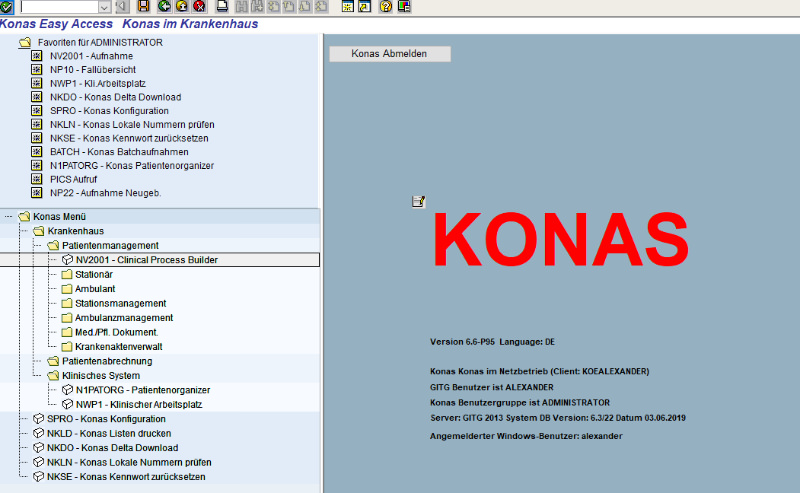Open favorite BATCH - Konas Batchaufnahmen
Image resolution: width=800 pixels, height=493 pixels.
pyautogui.click(x=119, y=152)
